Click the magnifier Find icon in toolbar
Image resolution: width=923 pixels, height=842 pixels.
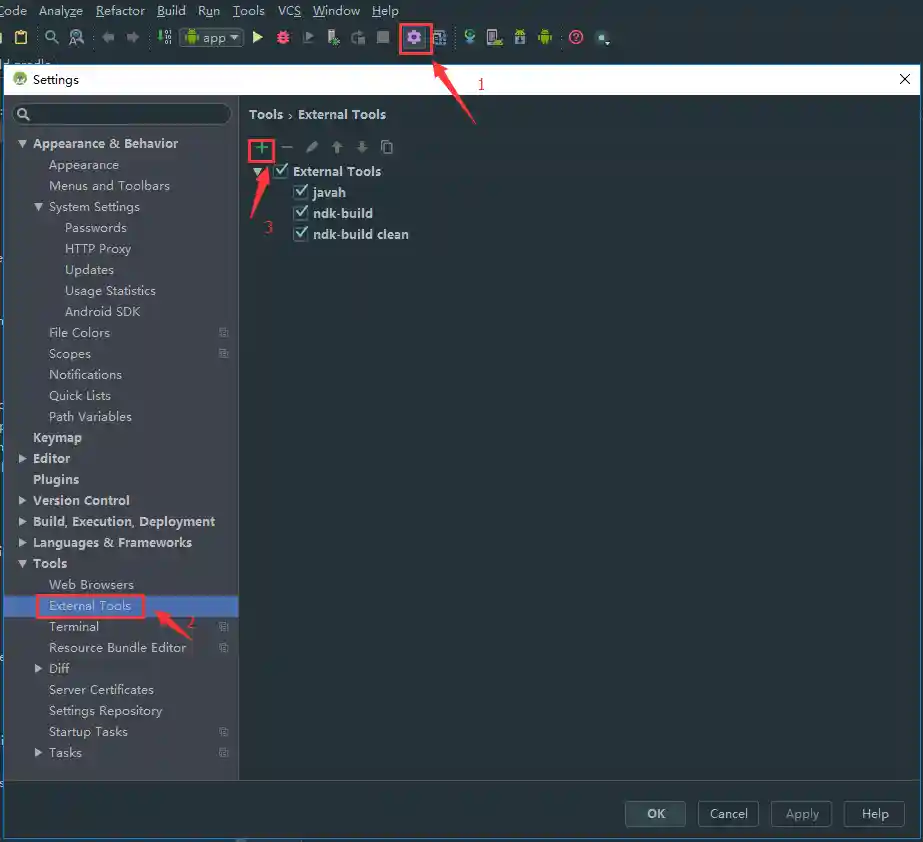(52, 38)
